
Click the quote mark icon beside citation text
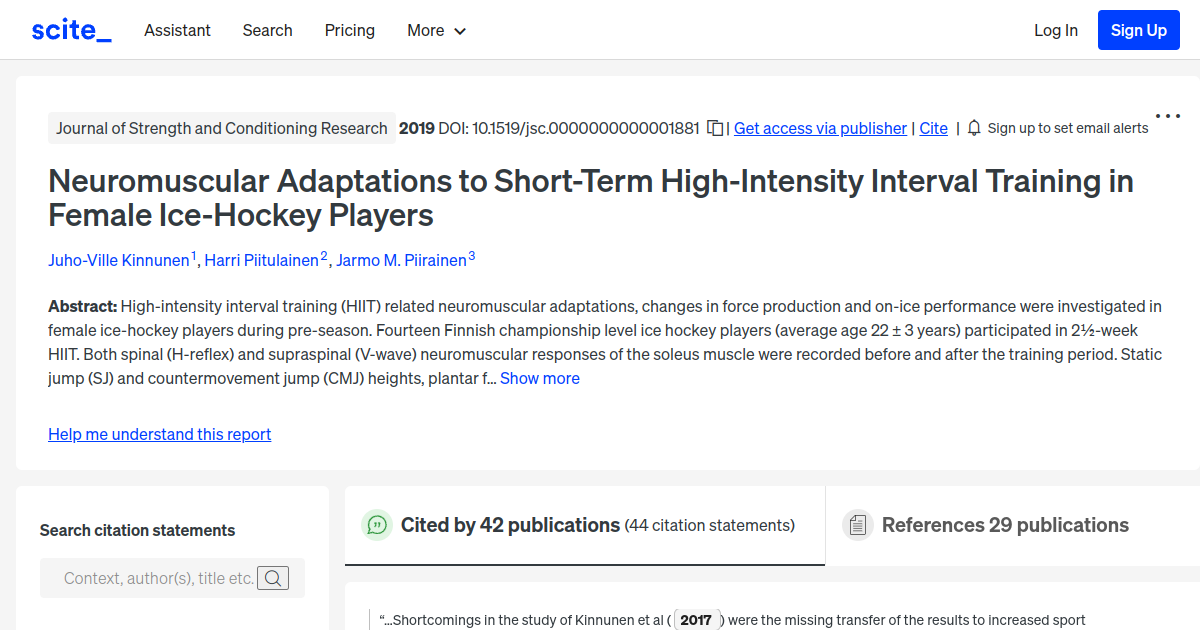pos(380,618)
